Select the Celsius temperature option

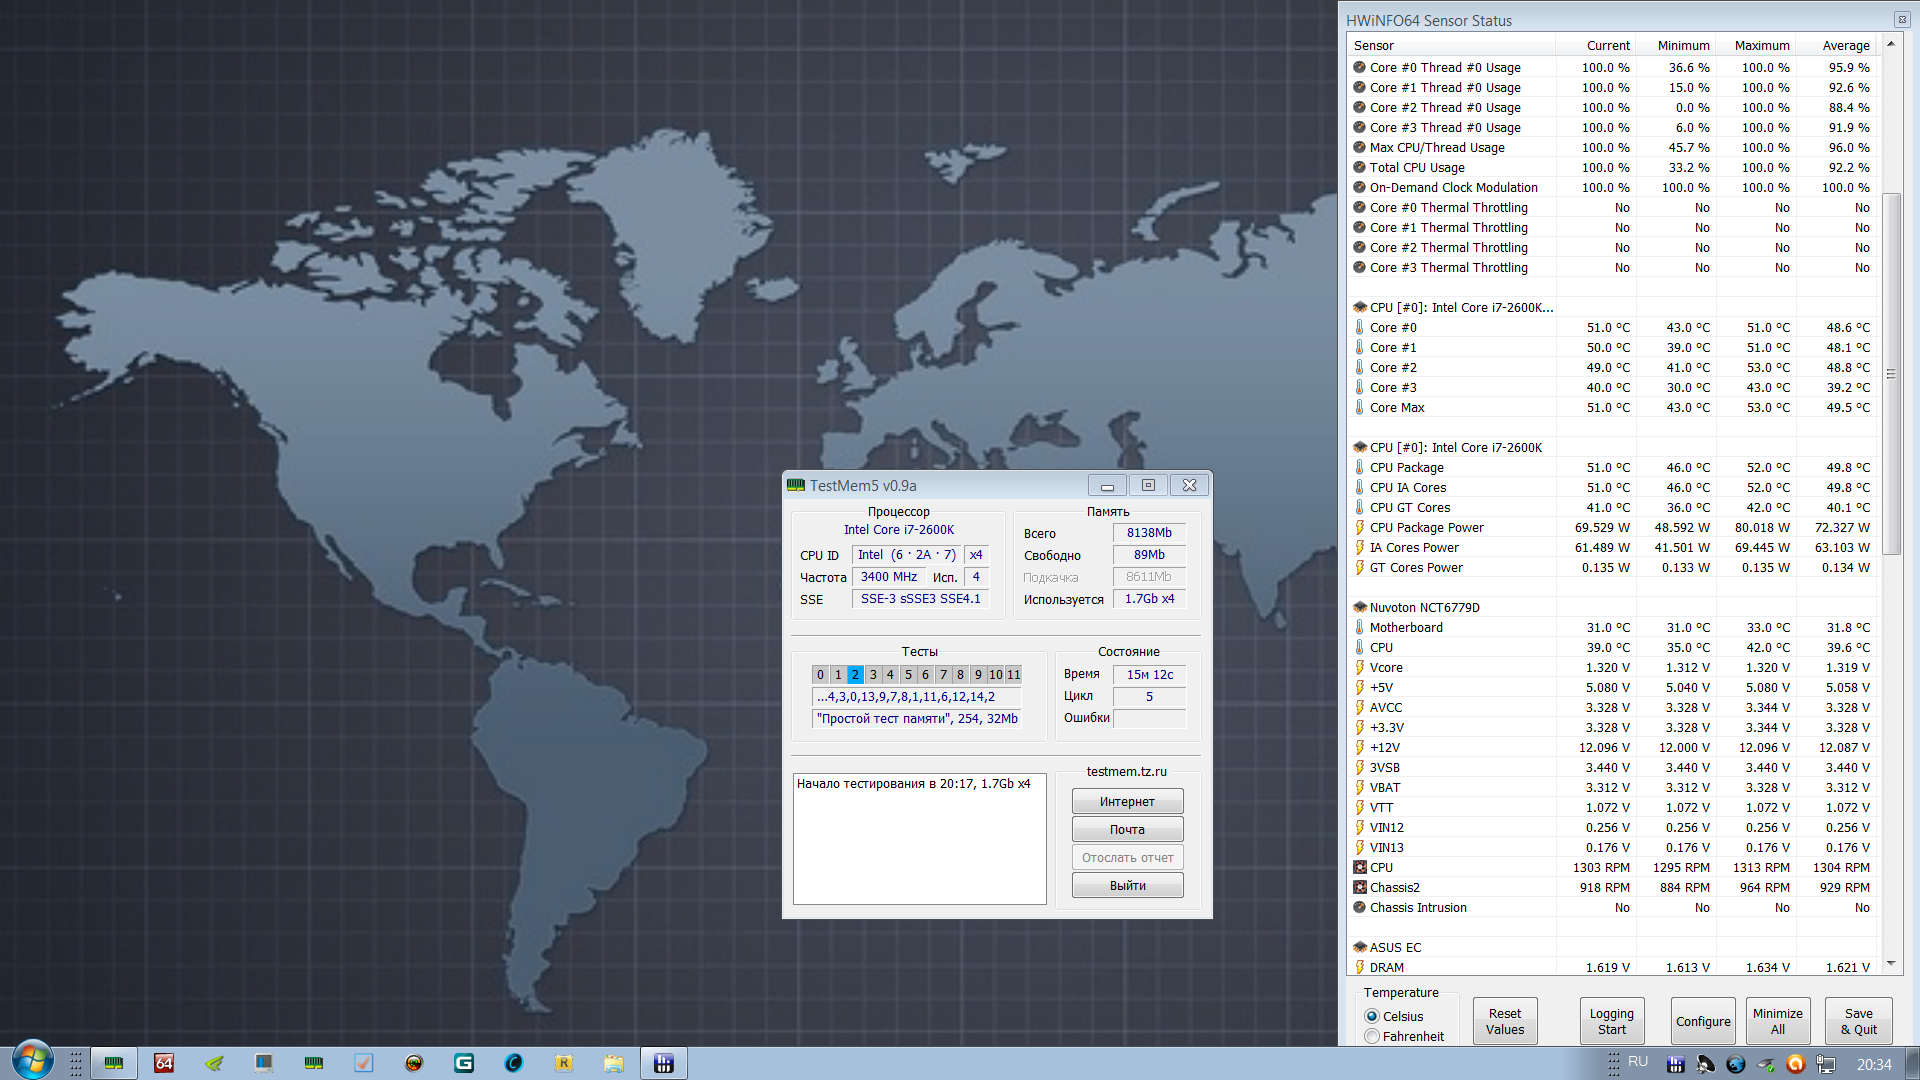click(1372, 1016)
